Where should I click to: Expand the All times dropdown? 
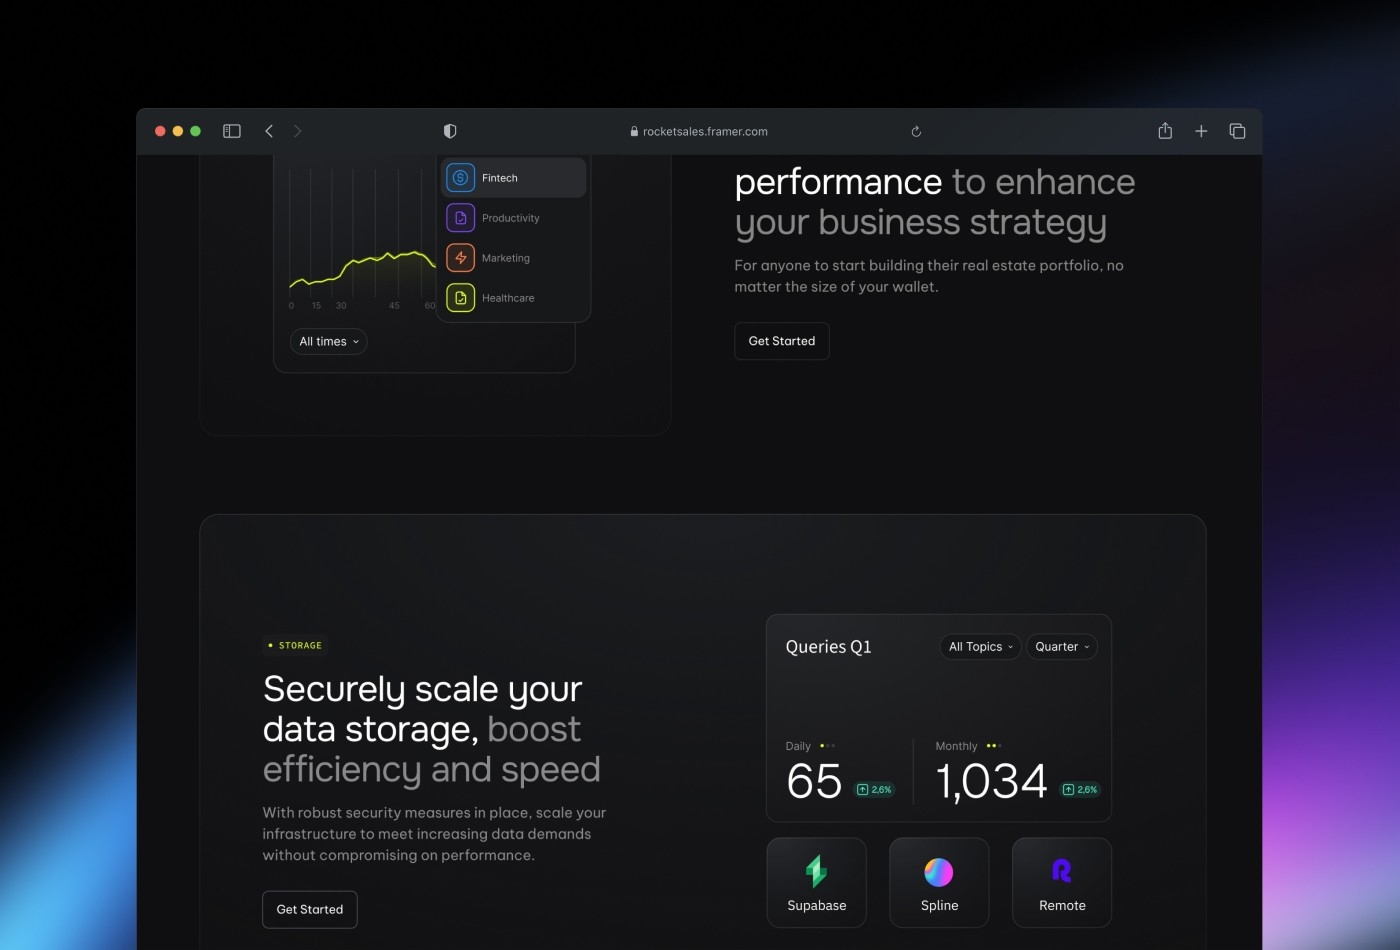tap(329, 342)
